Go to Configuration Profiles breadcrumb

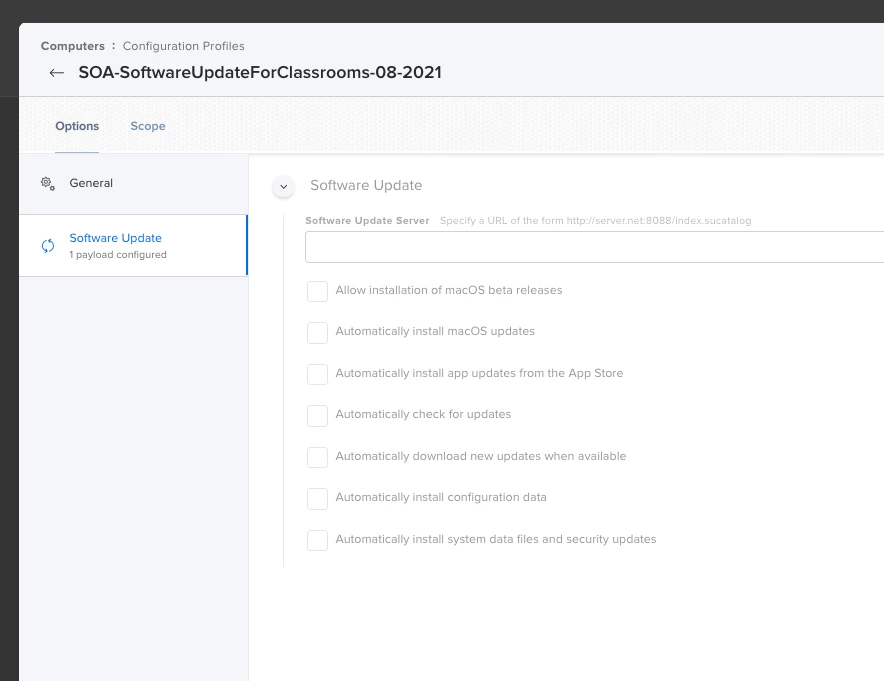click(x=184, y=46)
